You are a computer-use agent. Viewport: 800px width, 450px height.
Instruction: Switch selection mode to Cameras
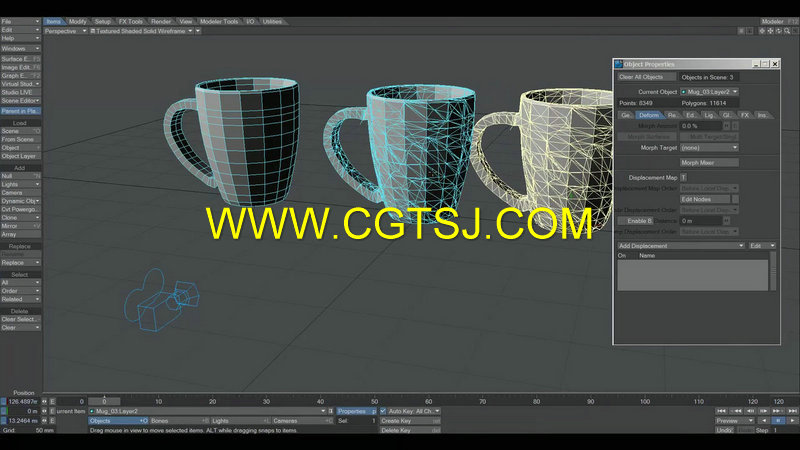(302, 421)
